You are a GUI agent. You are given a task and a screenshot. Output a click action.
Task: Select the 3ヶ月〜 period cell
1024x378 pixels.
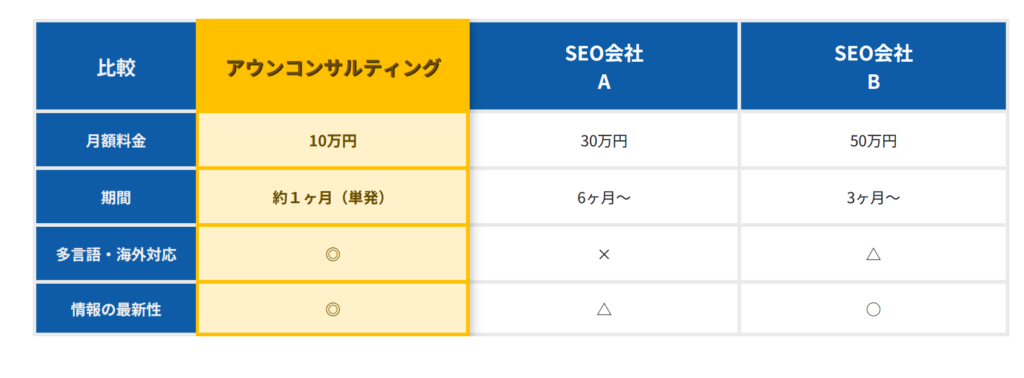pos(873,198)
